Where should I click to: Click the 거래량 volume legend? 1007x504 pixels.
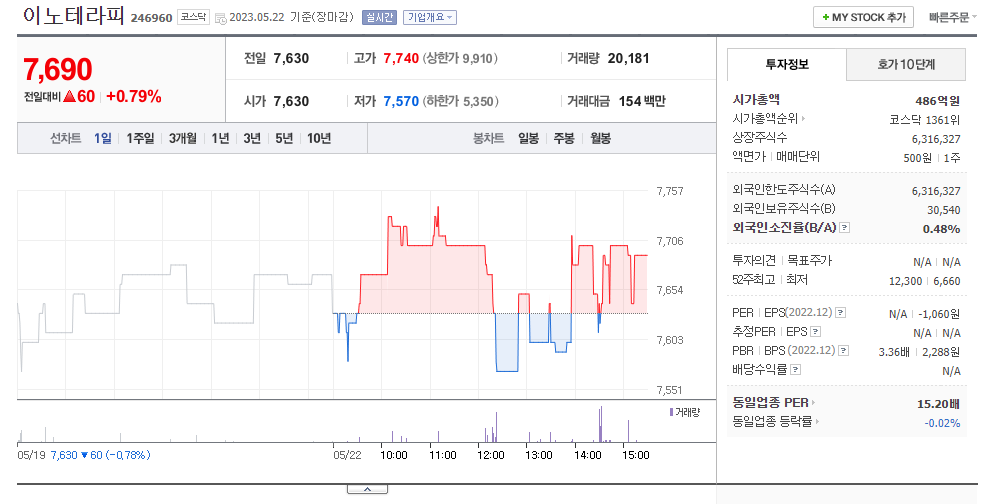tap(685, 412)
